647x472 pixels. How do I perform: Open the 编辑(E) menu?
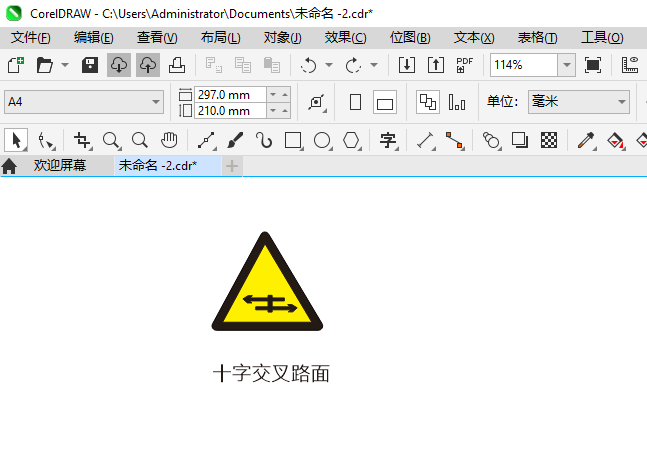[93, 38]
